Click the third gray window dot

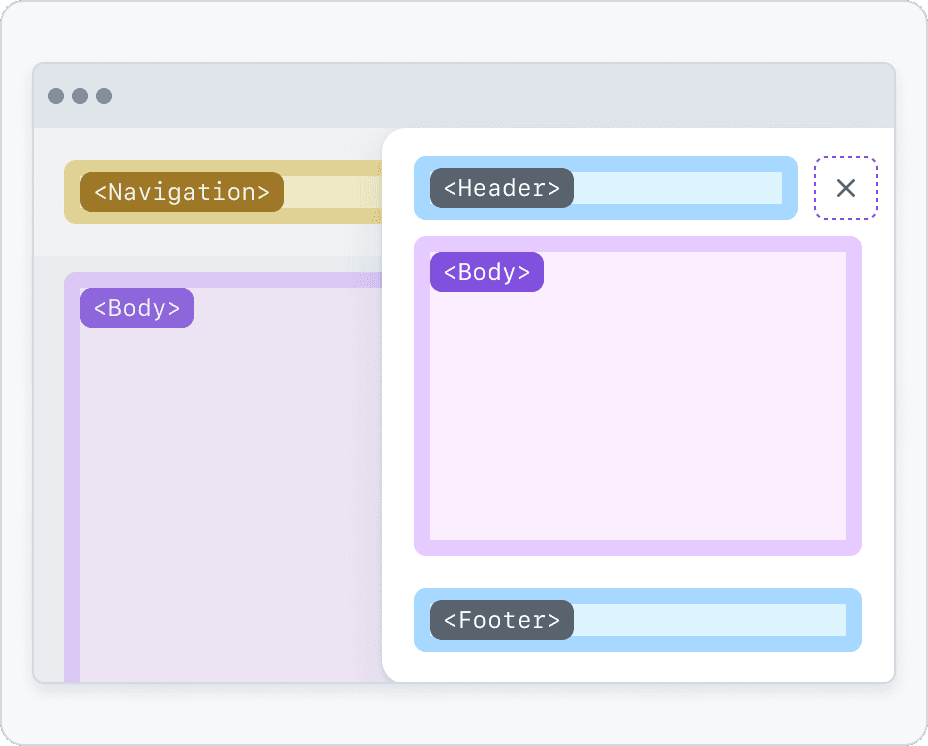[x=104, y=96]
